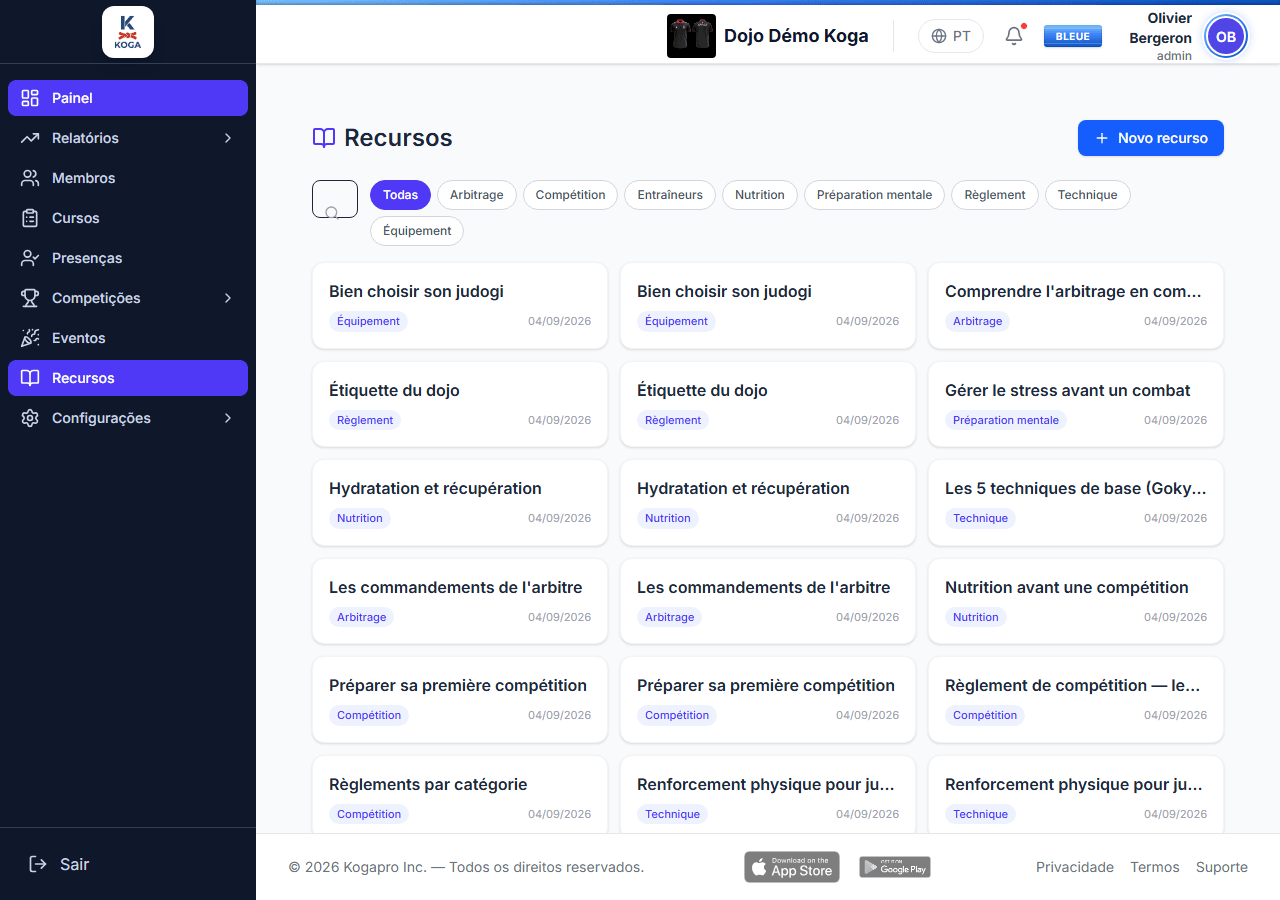
Task: Open "Règlement de compétition — le…" card
Action: 1076,700
